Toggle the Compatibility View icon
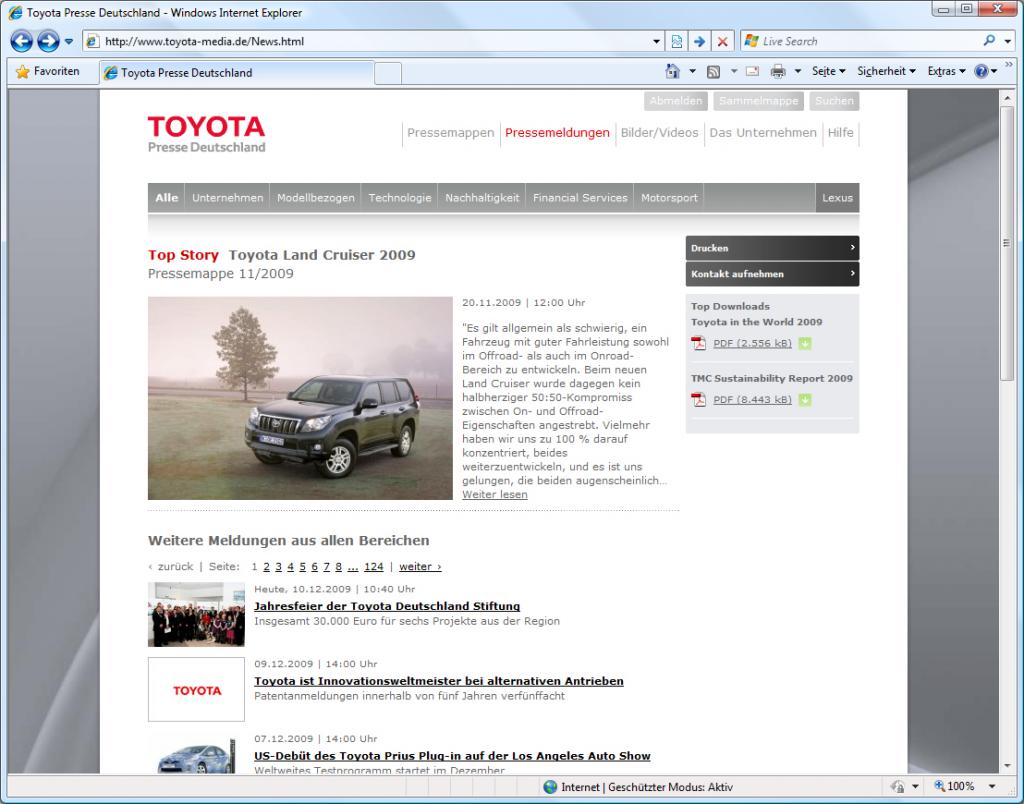Image resolution: width=1024 pixels, height=804 pixels. point(677,41)
